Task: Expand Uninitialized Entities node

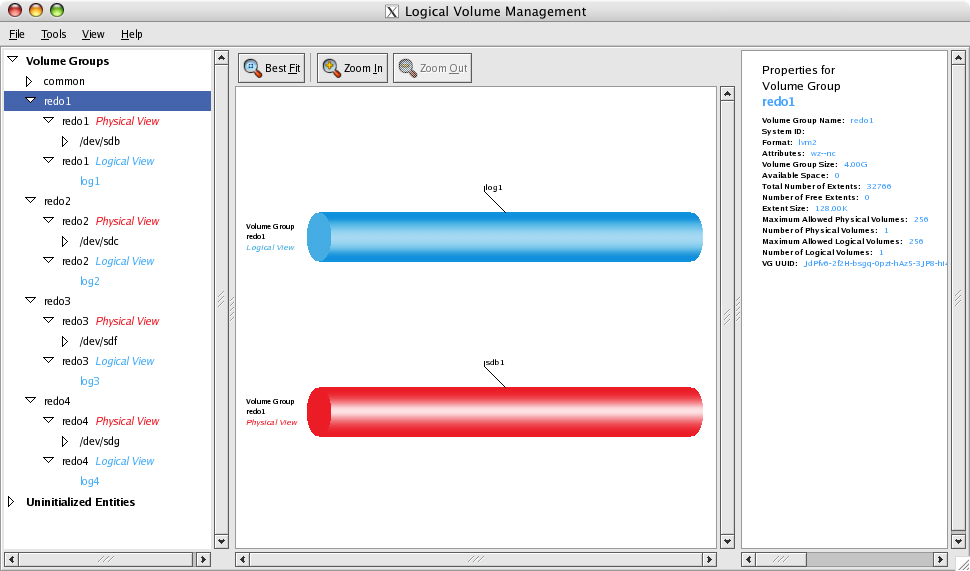Action: [x=12, y=502]
